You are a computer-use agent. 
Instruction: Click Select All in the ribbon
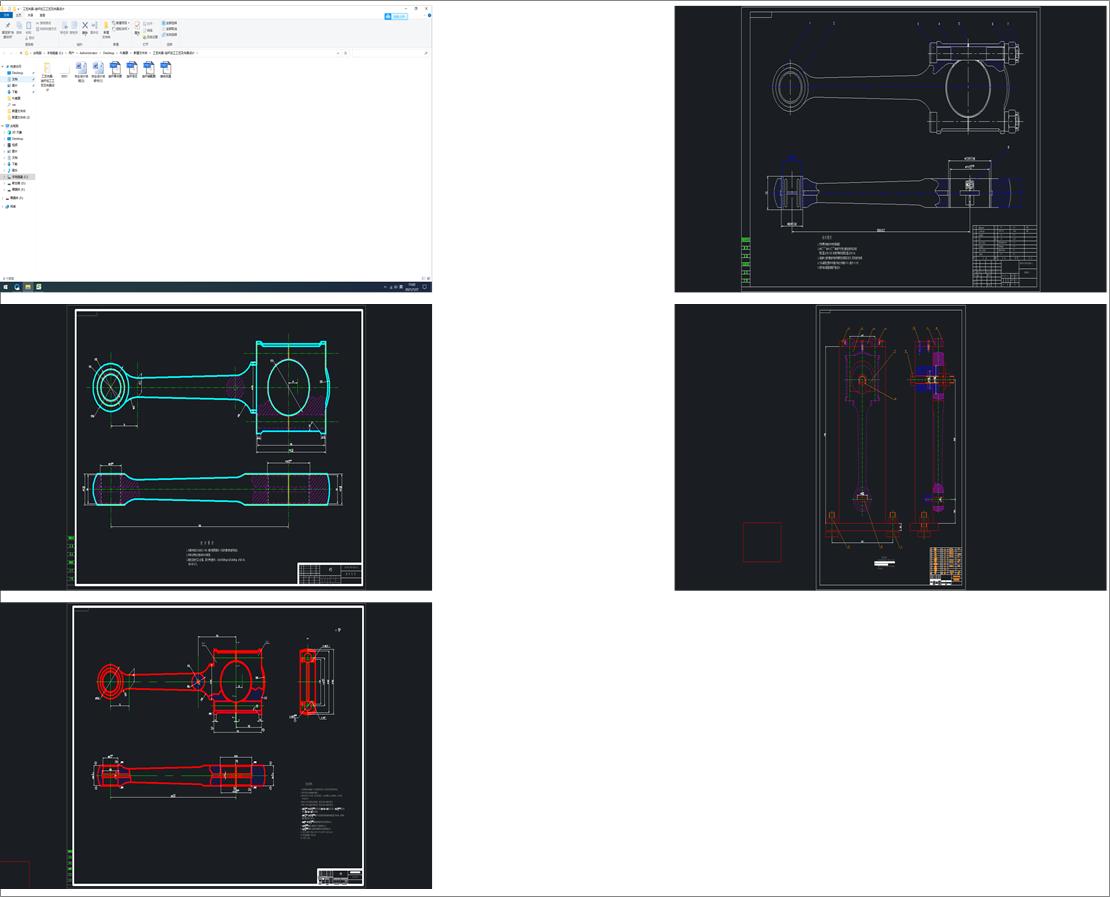[x=169, y=23]
